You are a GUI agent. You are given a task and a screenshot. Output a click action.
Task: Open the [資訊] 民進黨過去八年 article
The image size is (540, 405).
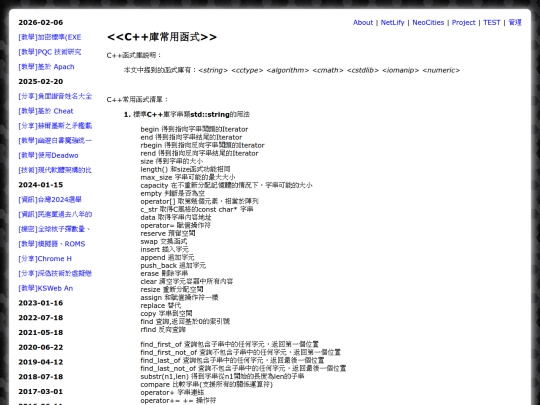coord(55,215)
